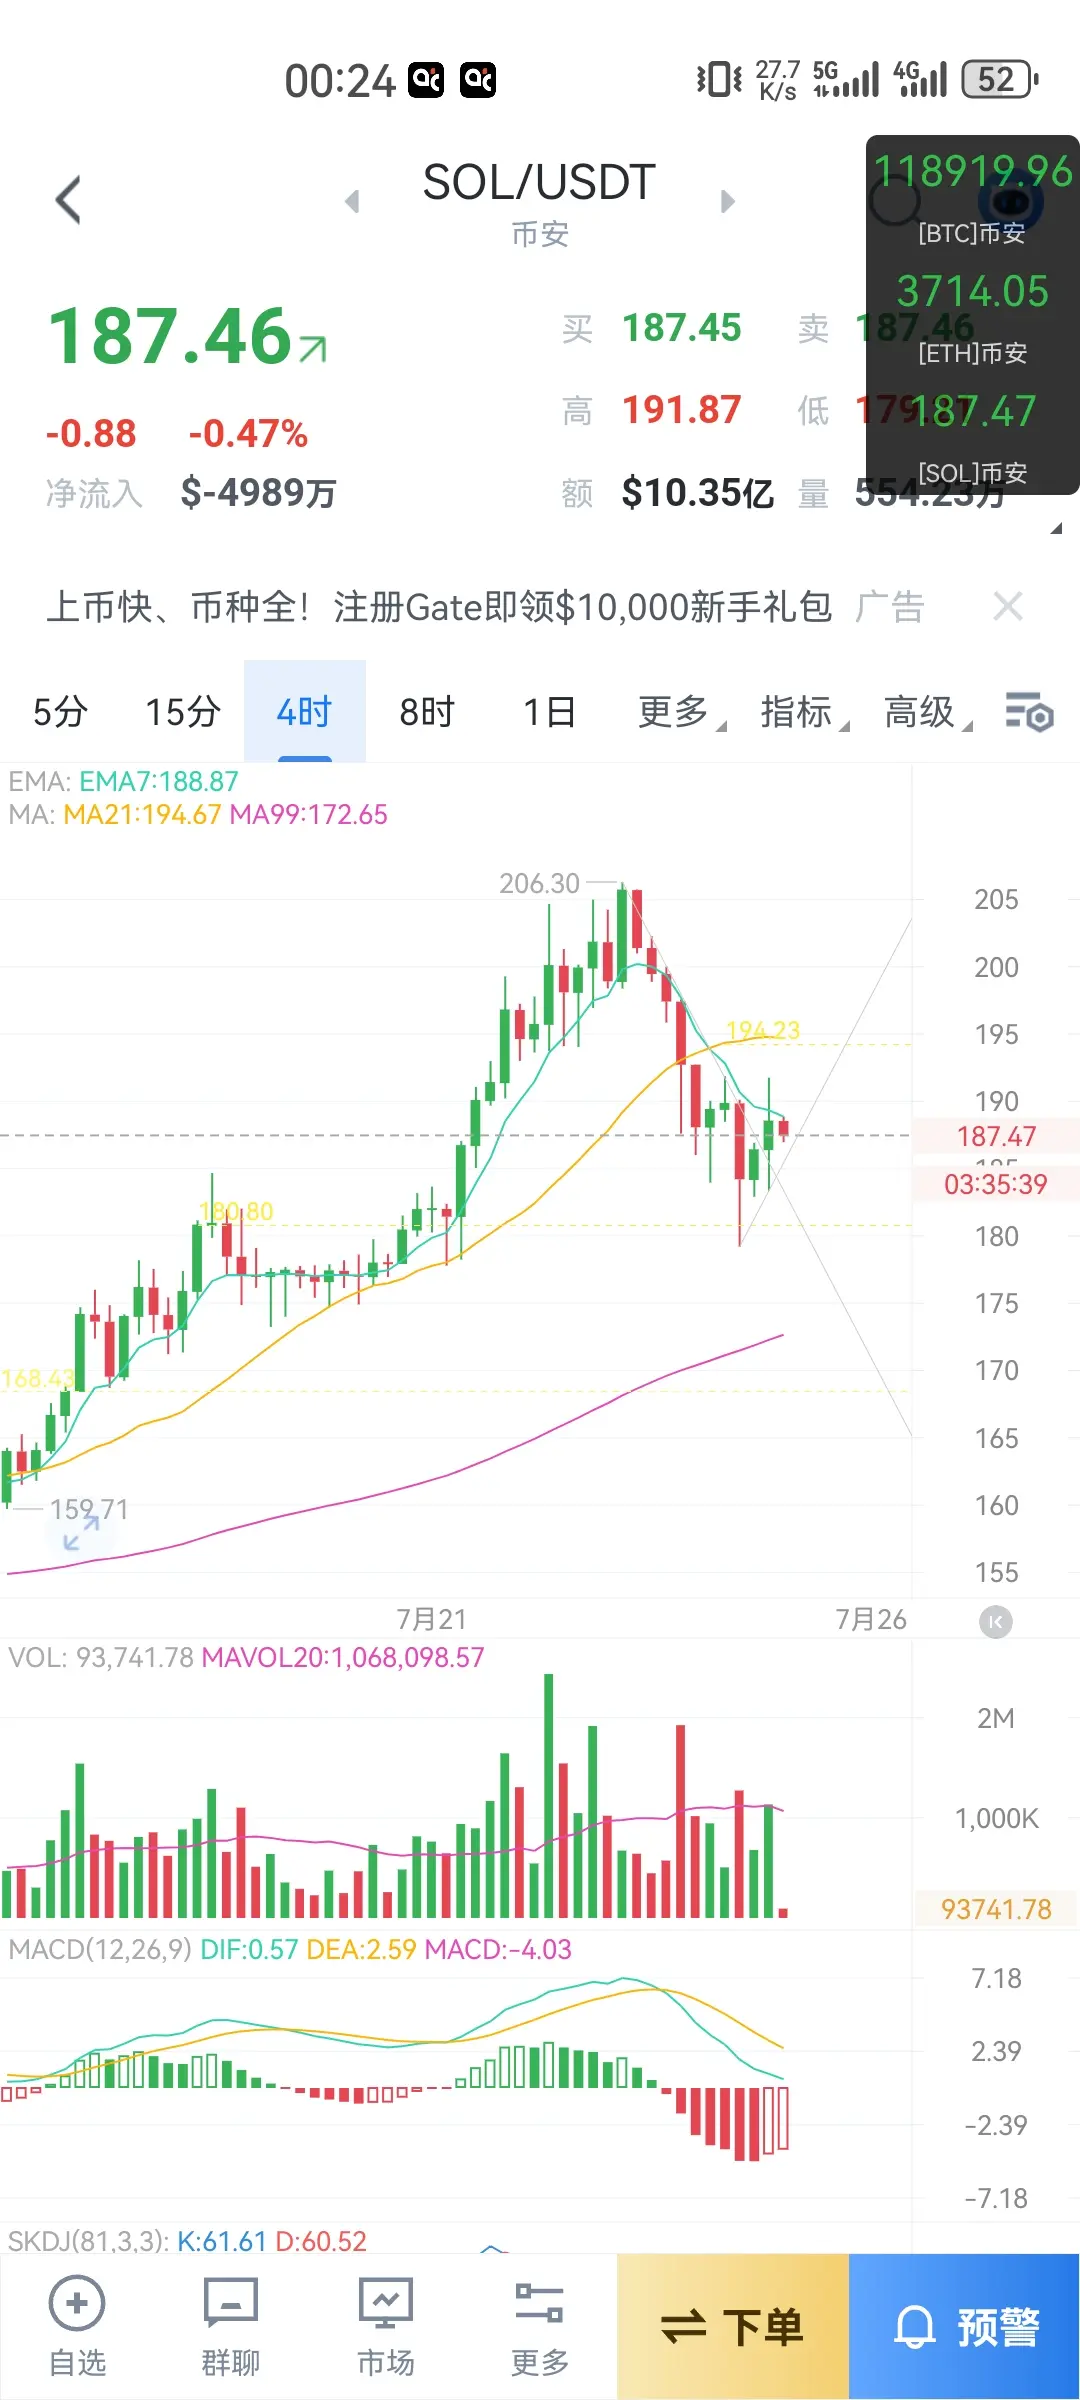Tap the fullscreen expand chart icon
Screen dimensions: 1080x2400
coord(81,1533)
